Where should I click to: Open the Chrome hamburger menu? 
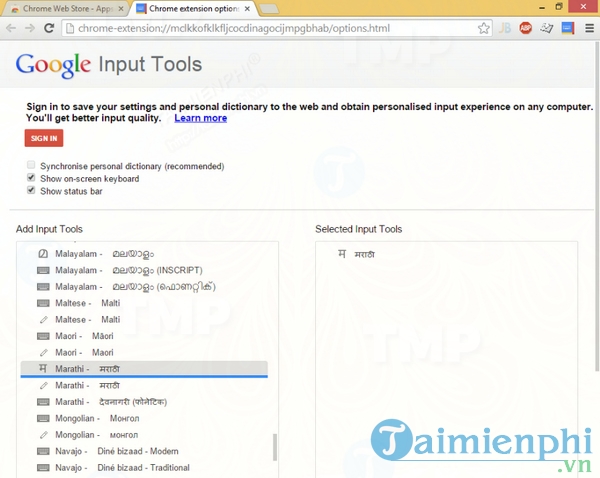coord(589,28)
